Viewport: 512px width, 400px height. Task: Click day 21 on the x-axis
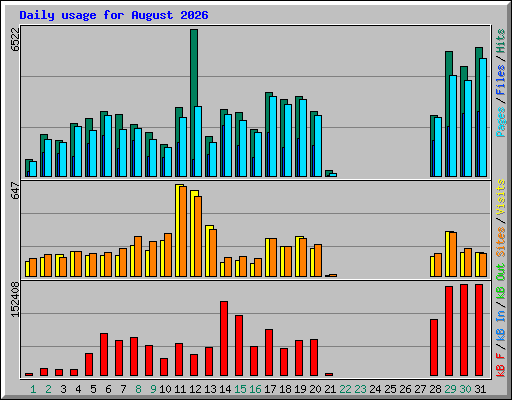[330, 389]
